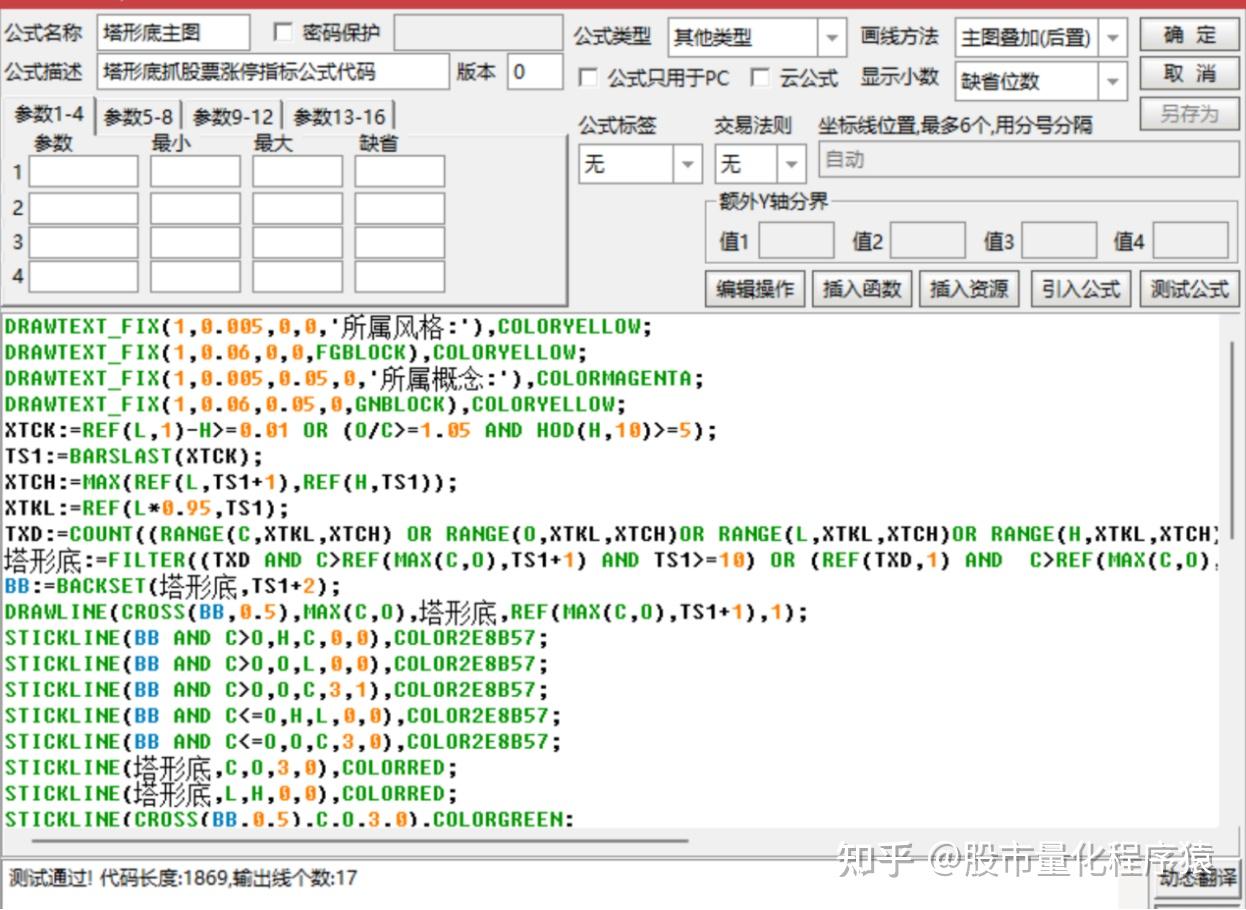Open the 参数9-12 tab

[x=233, y=117]
